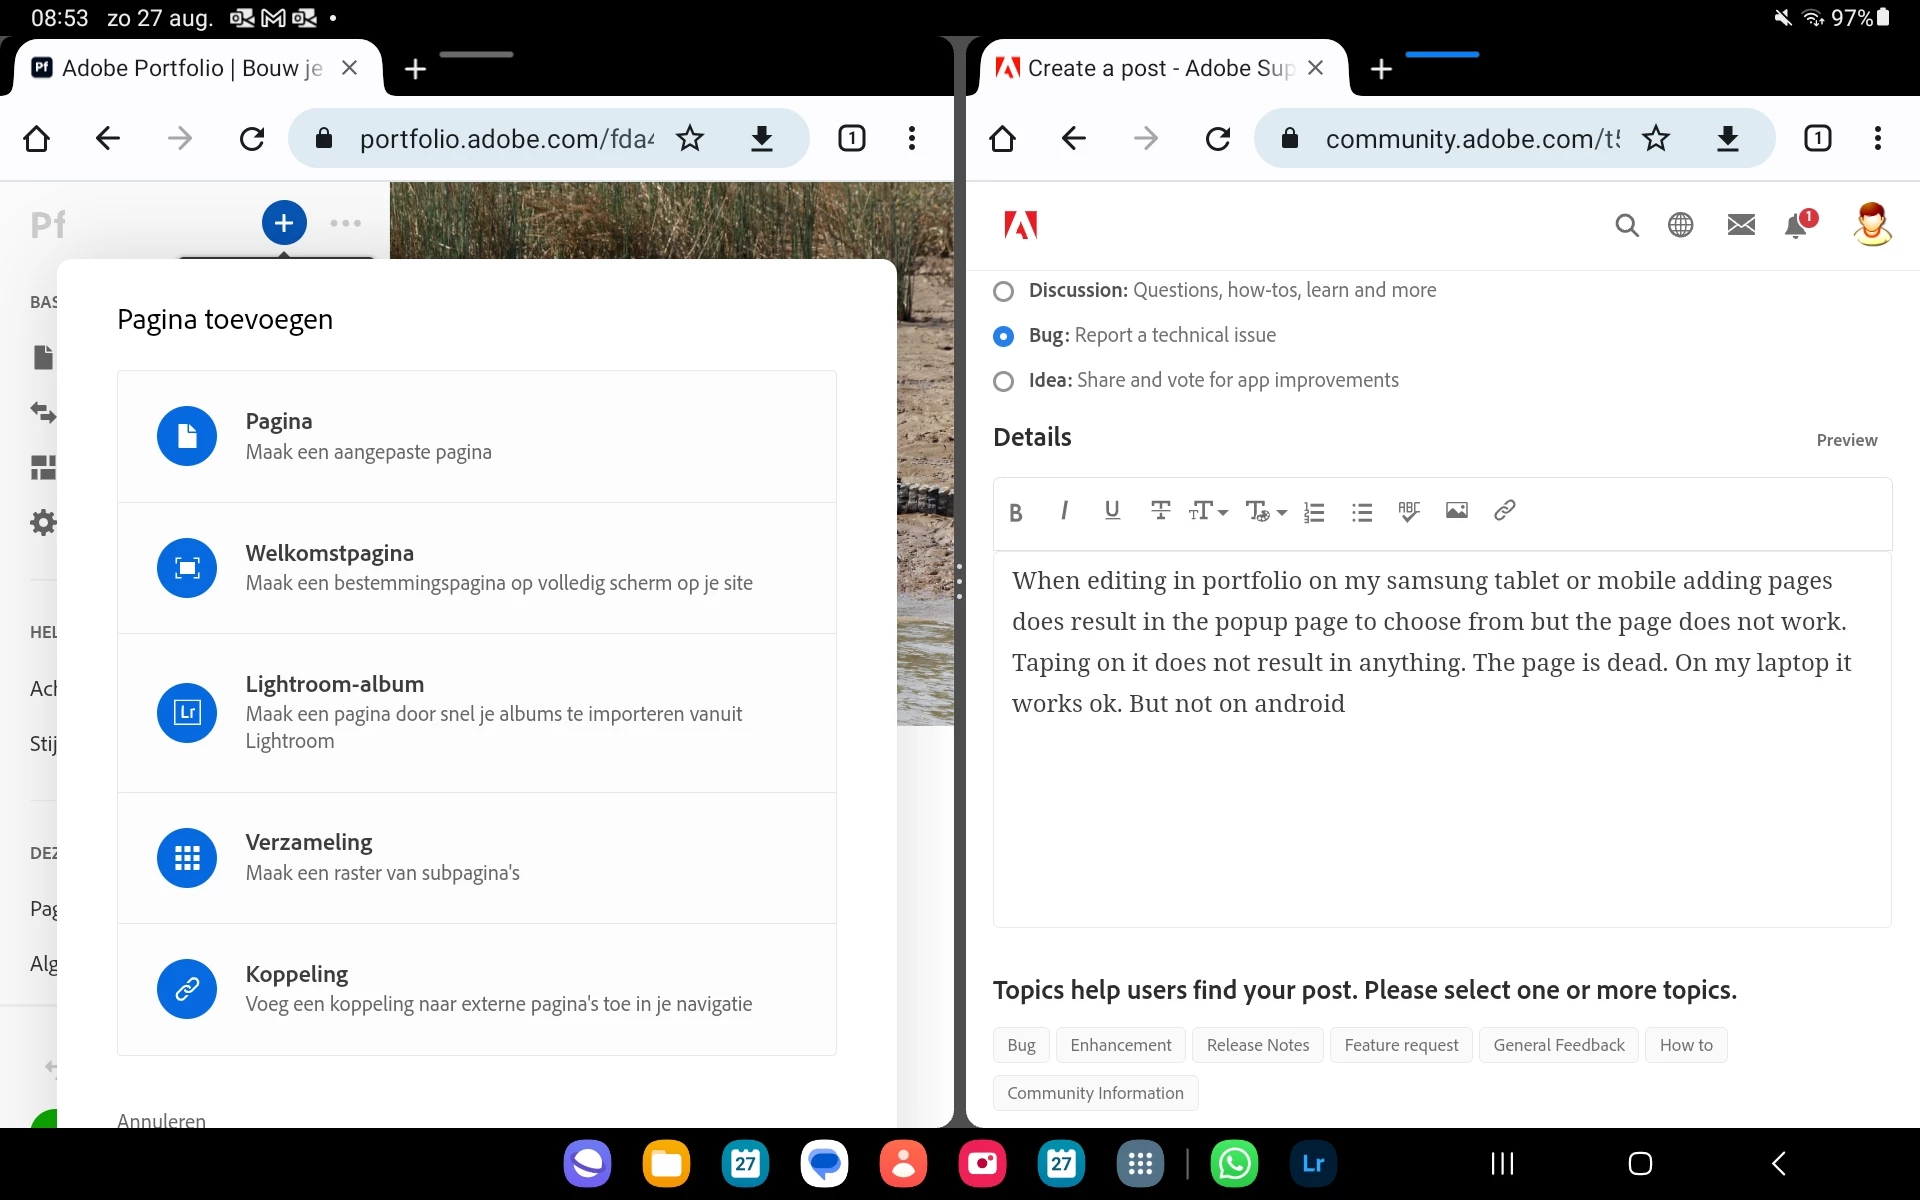Open the notifications bell icon

pyautogui.click(x=1796, y=226)
